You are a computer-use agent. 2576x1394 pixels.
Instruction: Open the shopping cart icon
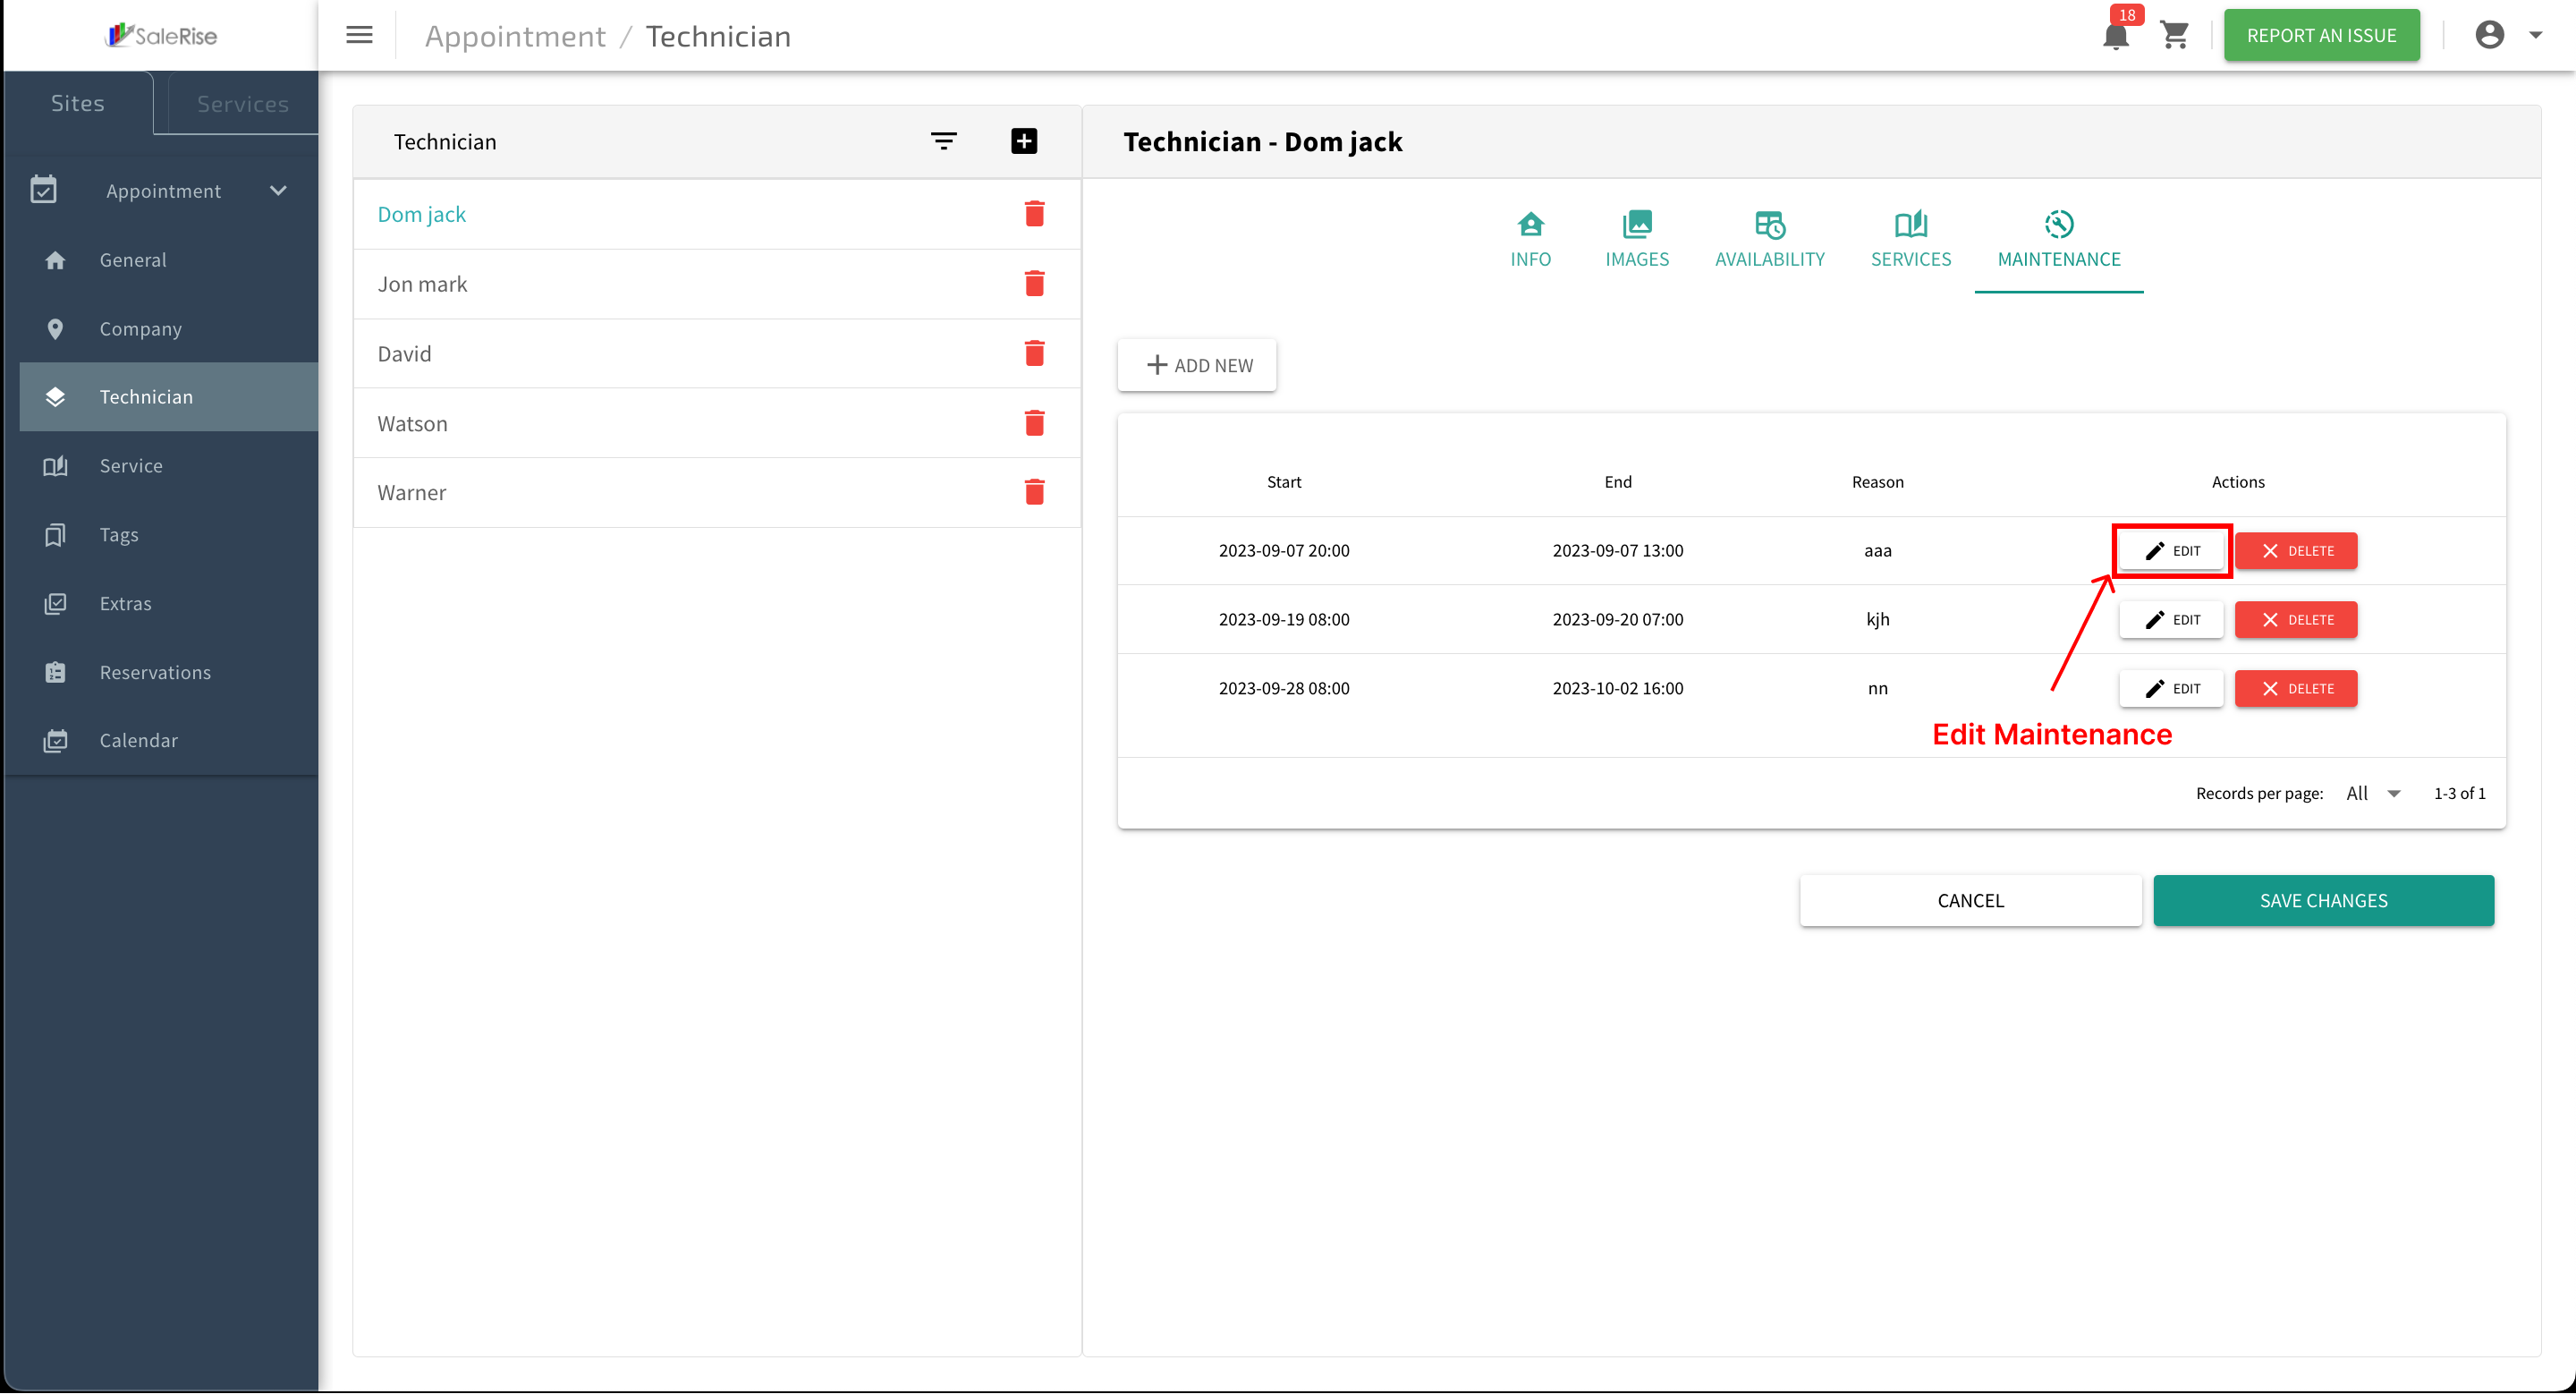[2175, 36]
